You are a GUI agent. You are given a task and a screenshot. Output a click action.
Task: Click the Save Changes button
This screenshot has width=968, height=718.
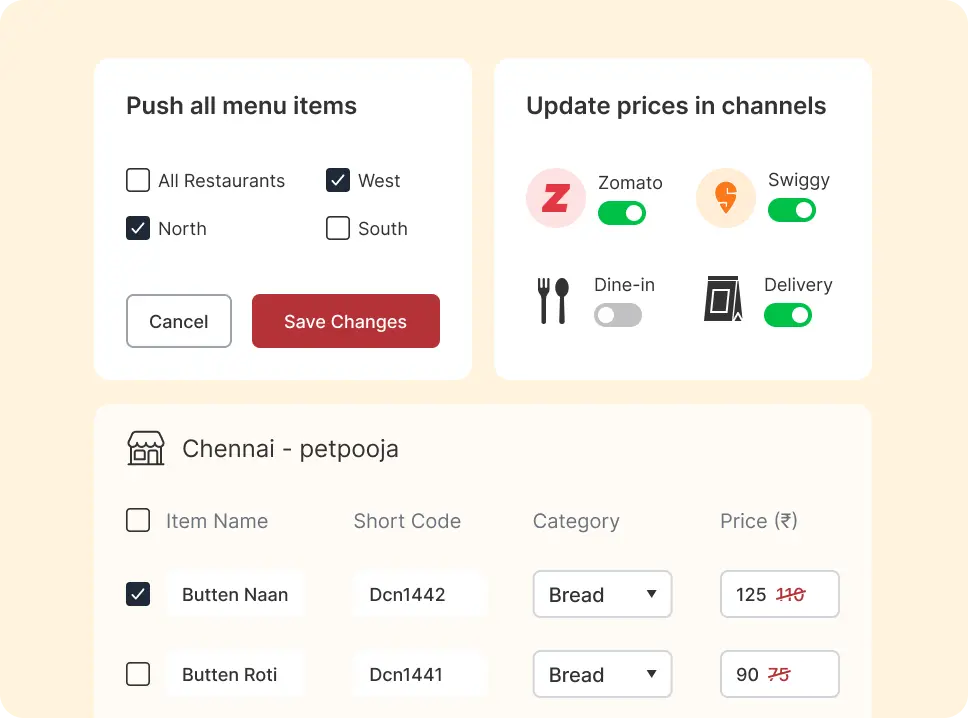point(345,321)
